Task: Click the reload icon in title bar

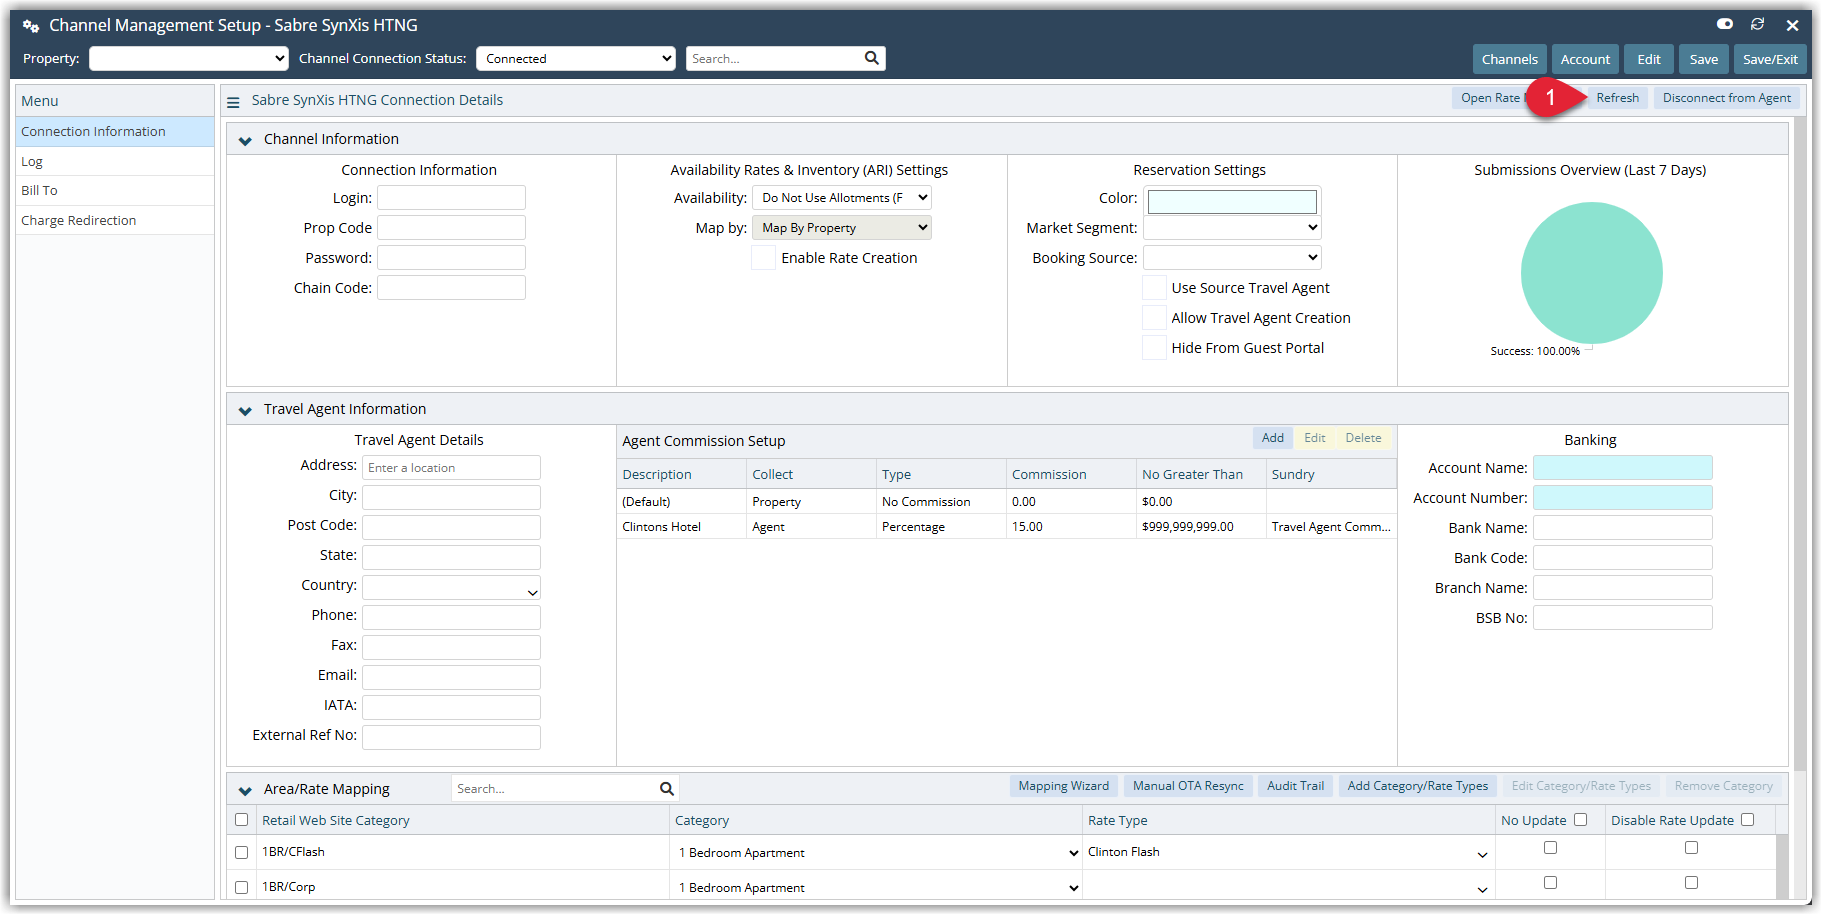Action: point(1758,24)
